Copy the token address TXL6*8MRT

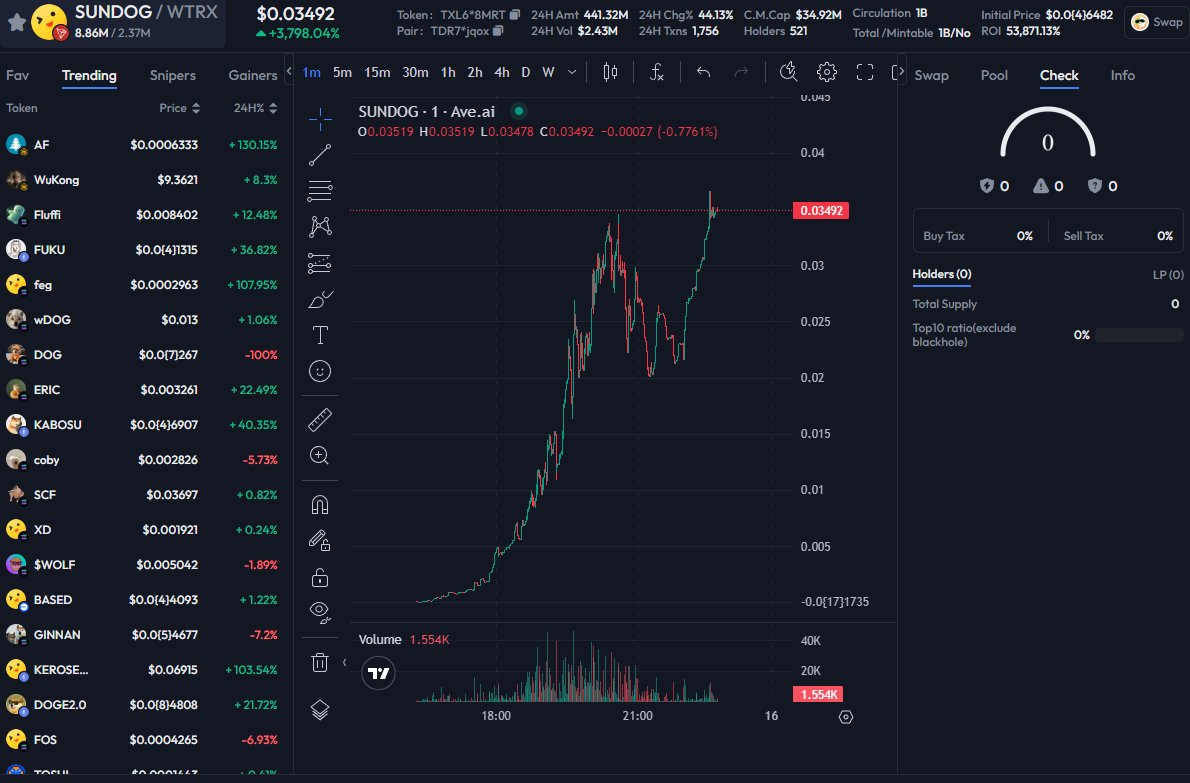click(515, 14)
